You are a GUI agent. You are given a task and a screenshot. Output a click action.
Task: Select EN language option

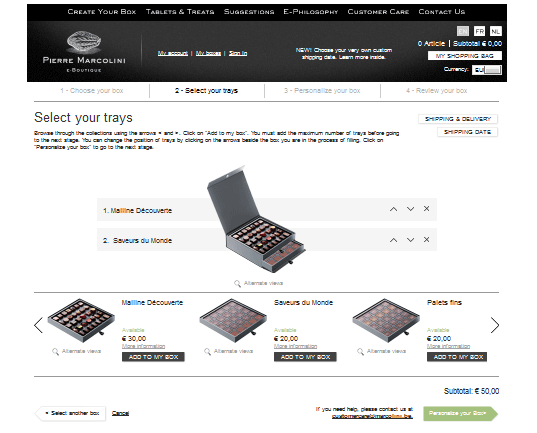[463, 32]
